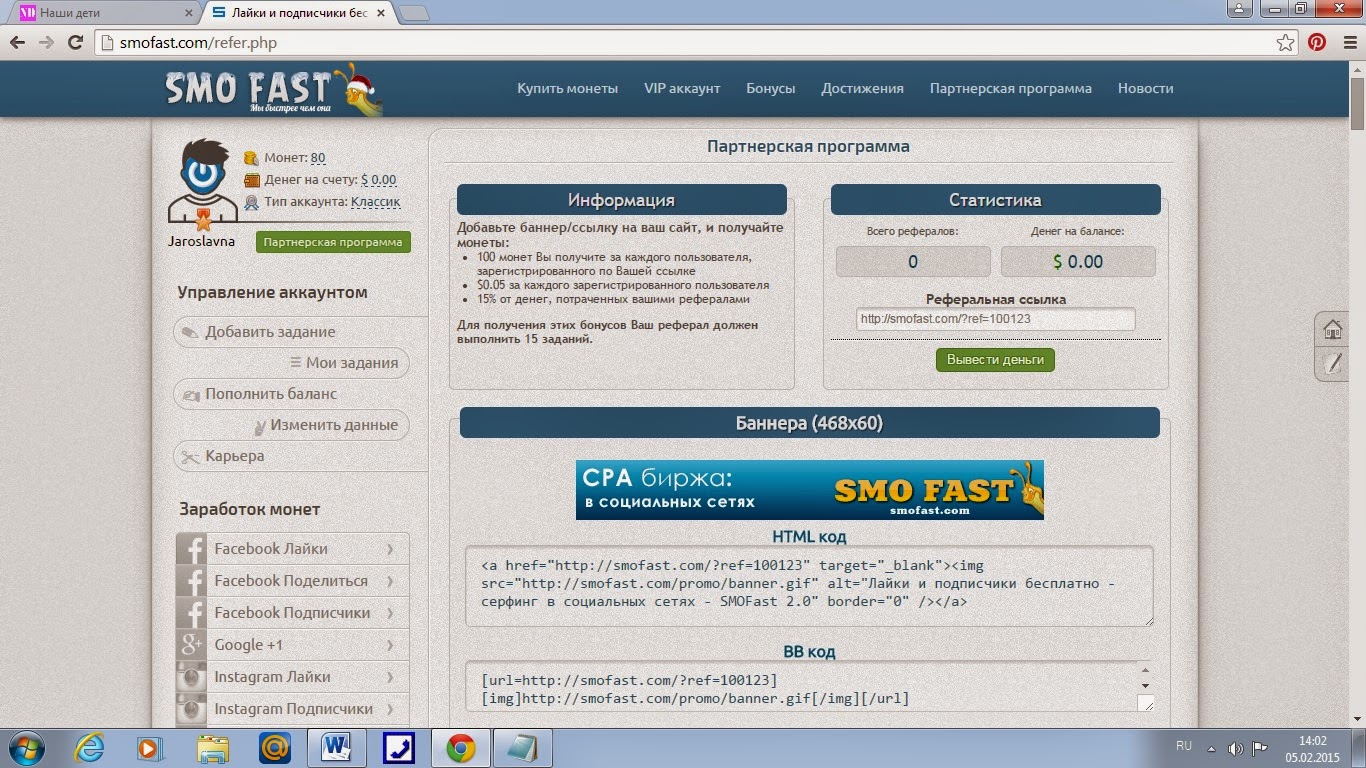
Task: Click the Facebook icon beside Facebook Поделиться
Action: [191, 581]
